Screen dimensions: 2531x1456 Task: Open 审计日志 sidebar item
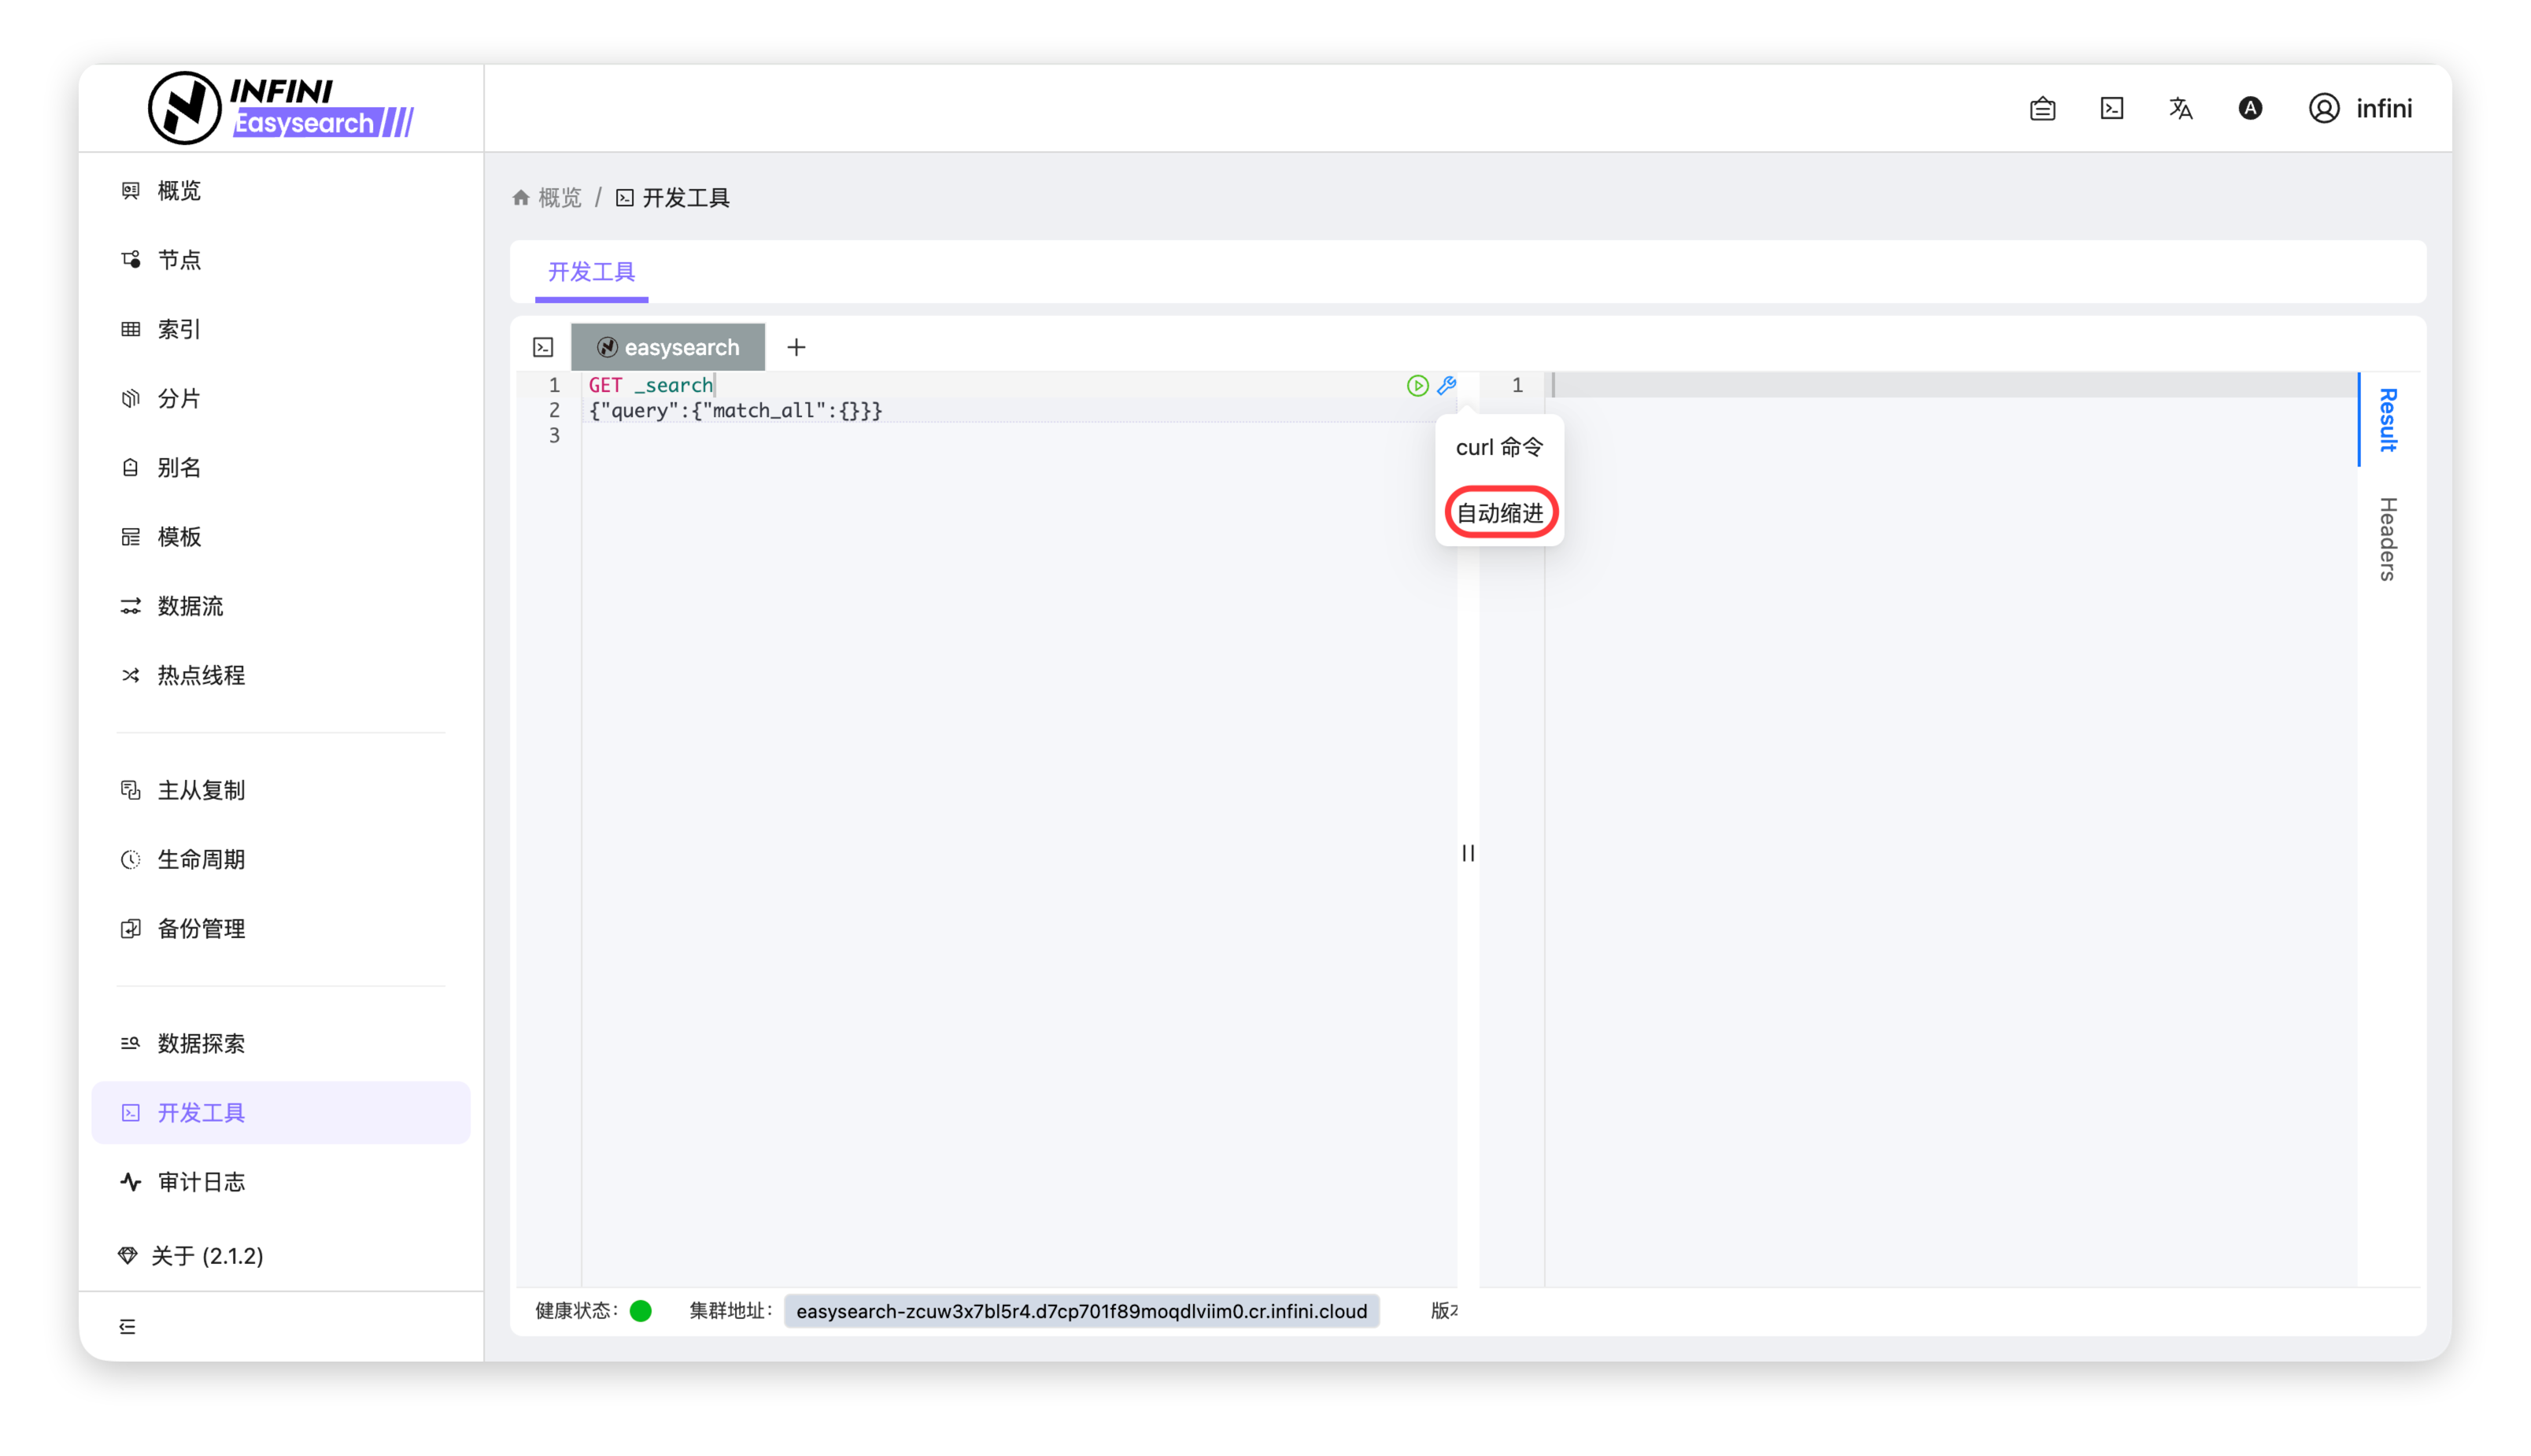pyautogui.click(x=201, y=1182)
